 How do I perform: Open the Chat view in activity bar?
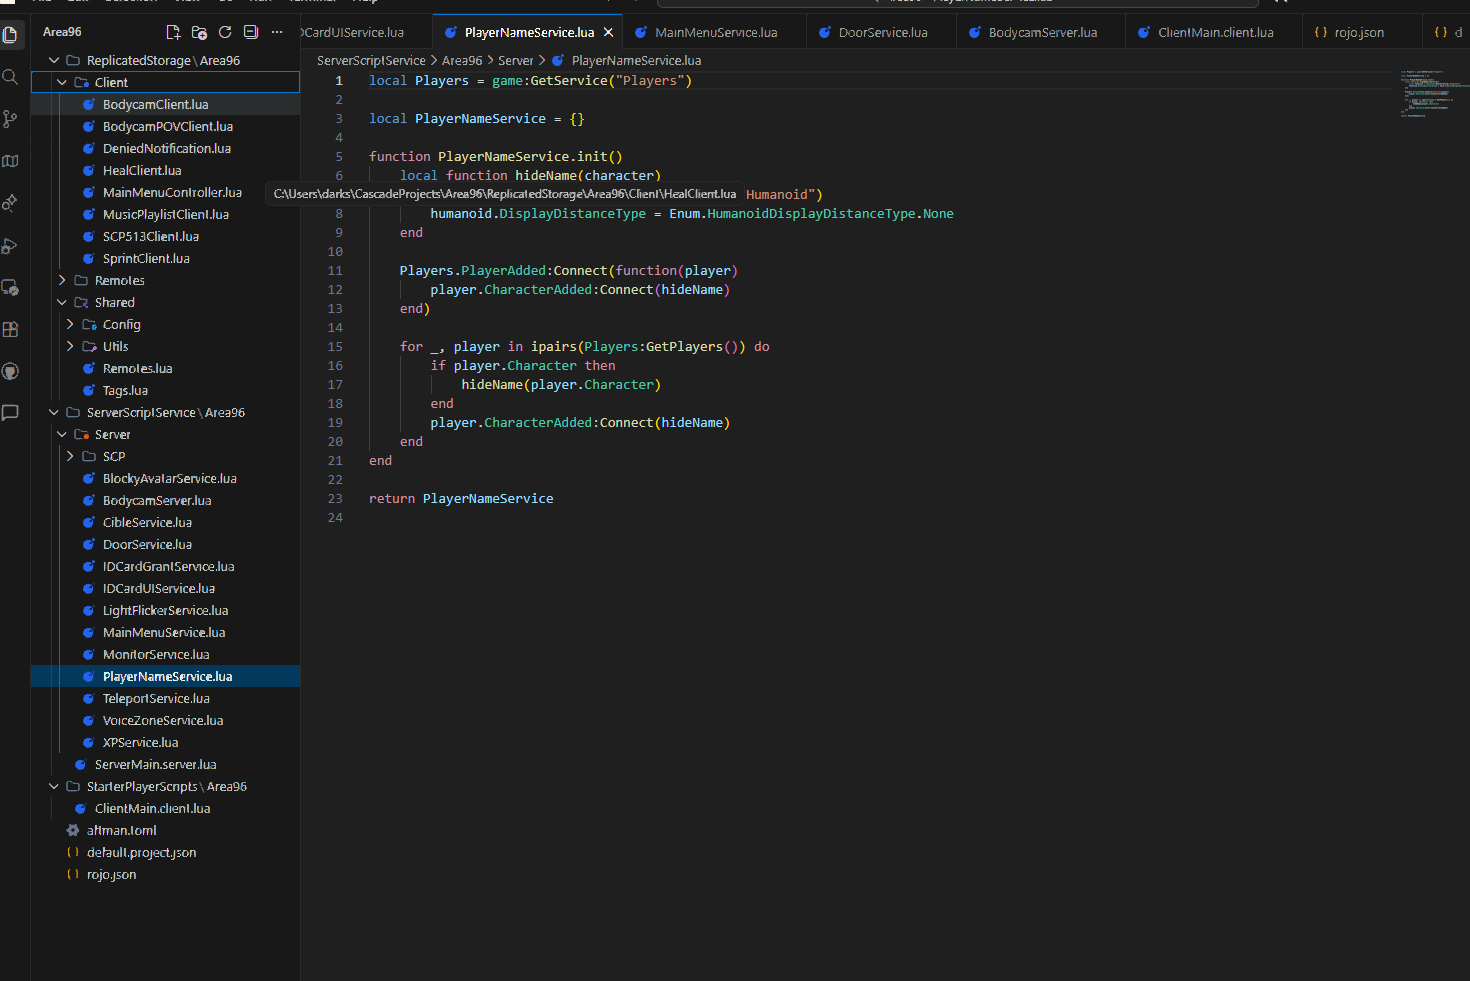tap(10, 413)
